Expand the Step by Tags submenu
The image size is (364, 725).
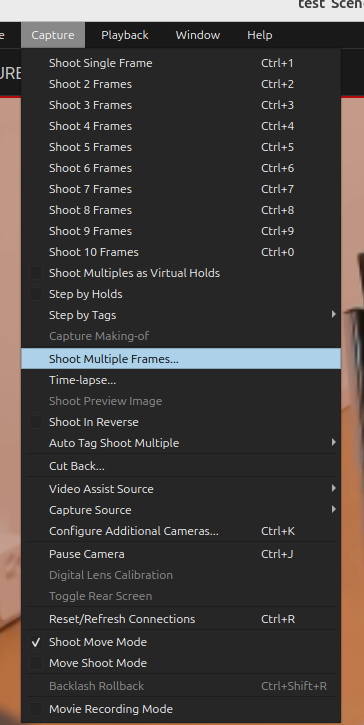point(181,315)
